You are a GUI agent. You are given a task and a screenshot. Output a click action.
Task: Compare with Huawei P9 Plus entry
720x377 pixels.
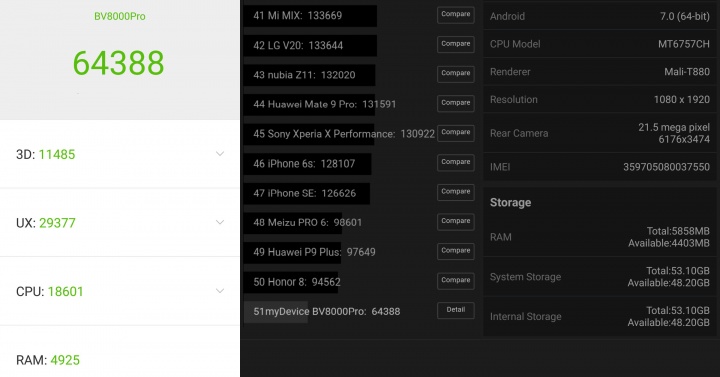(456, 251)
